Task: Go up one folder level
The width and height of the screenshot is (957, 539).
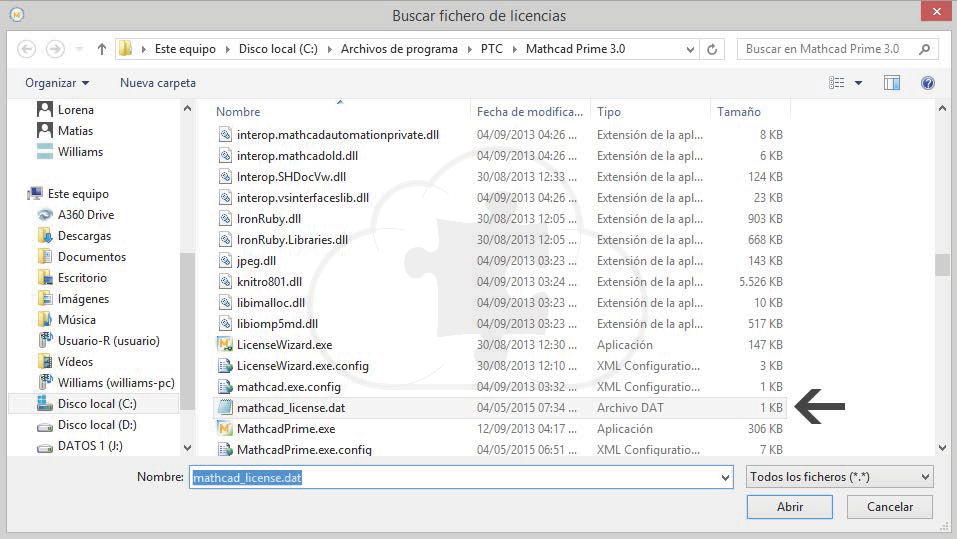Action: pyautogui.click(x=102, y=49)
